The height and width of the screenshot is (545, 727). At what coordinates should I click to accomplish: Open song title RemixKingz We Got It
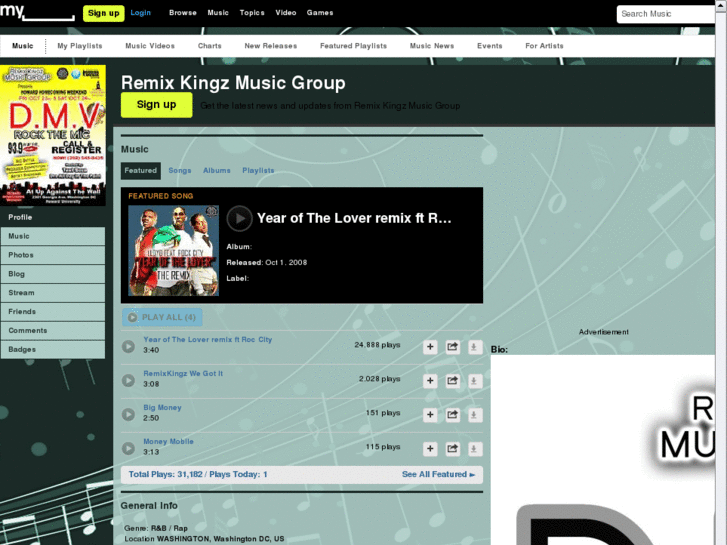click(x=183, y=373)
